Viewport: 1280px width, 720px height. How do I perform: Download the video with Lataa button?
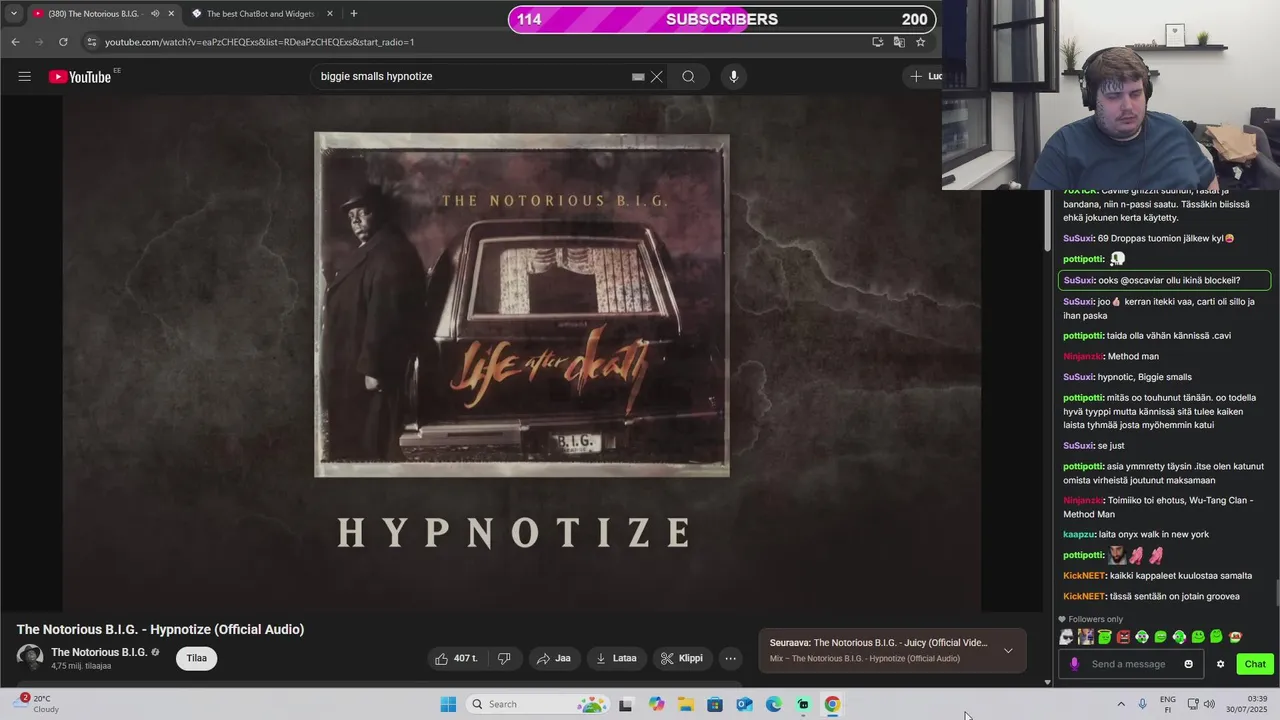616,658
